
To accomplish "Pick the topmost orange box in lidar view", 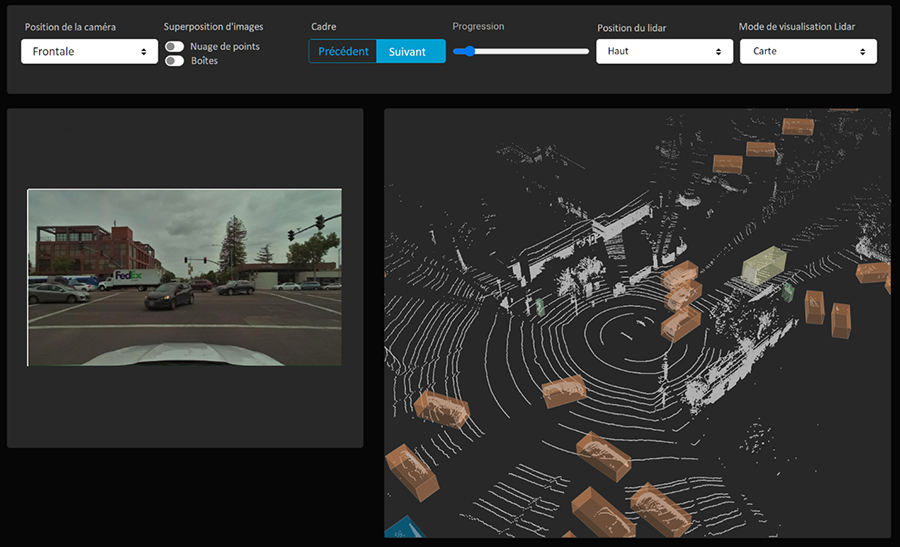I will pos(798,127).
